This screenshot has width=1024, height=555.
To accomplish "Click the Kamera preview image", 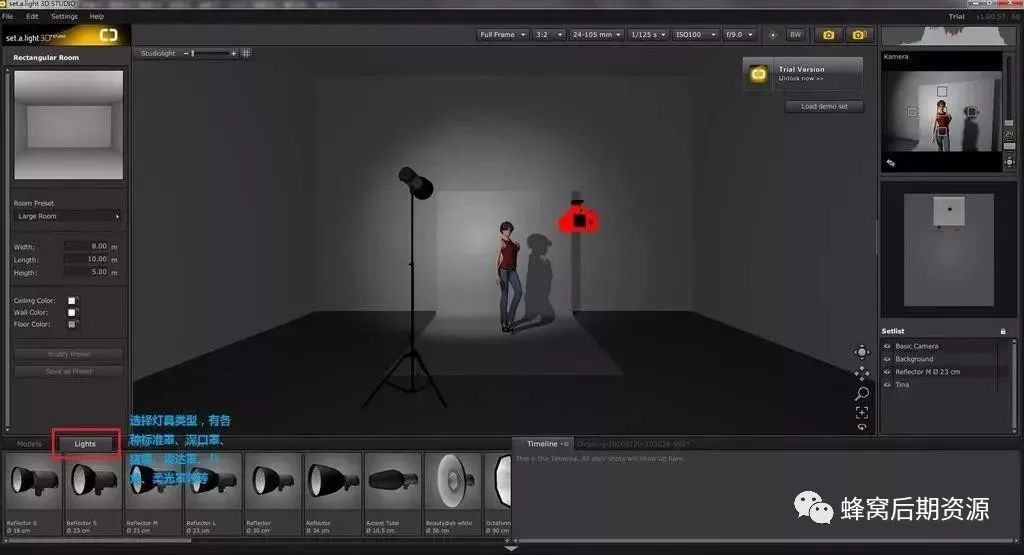I will click(x=942, y=112).
